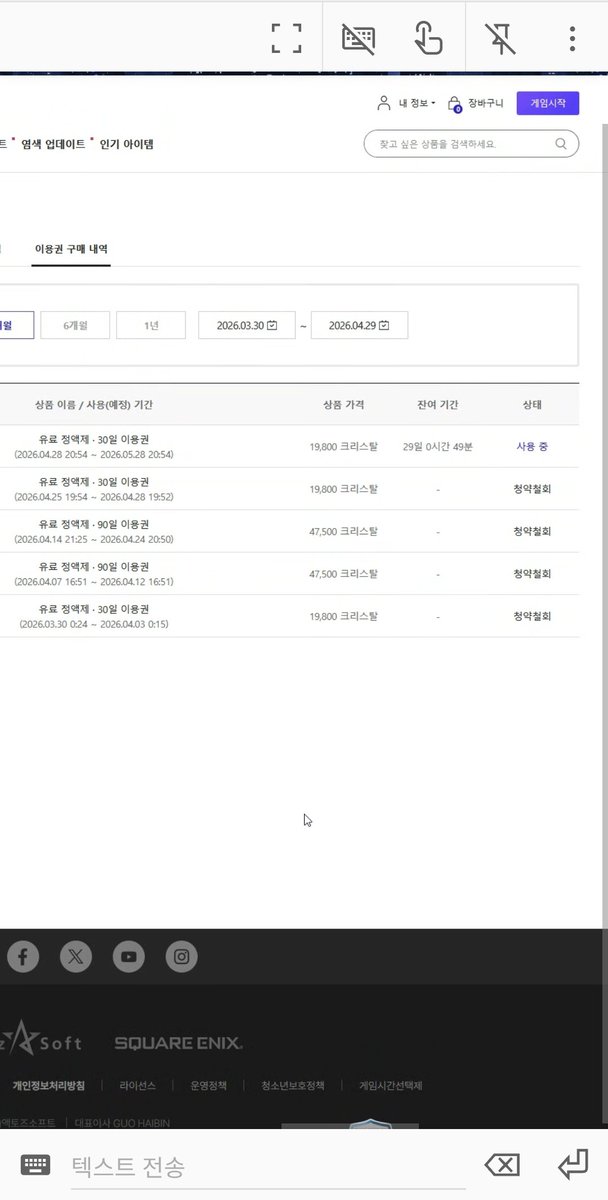
Task: Click the 잔여 기간 column header
Action: (x=437, y=405)
